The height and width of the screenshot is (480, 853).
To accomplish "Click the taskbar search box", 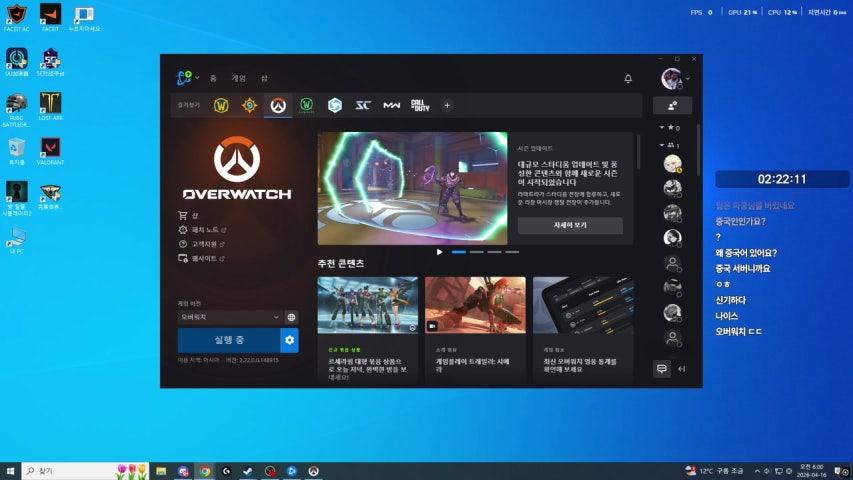I will (x=85, y=471).
